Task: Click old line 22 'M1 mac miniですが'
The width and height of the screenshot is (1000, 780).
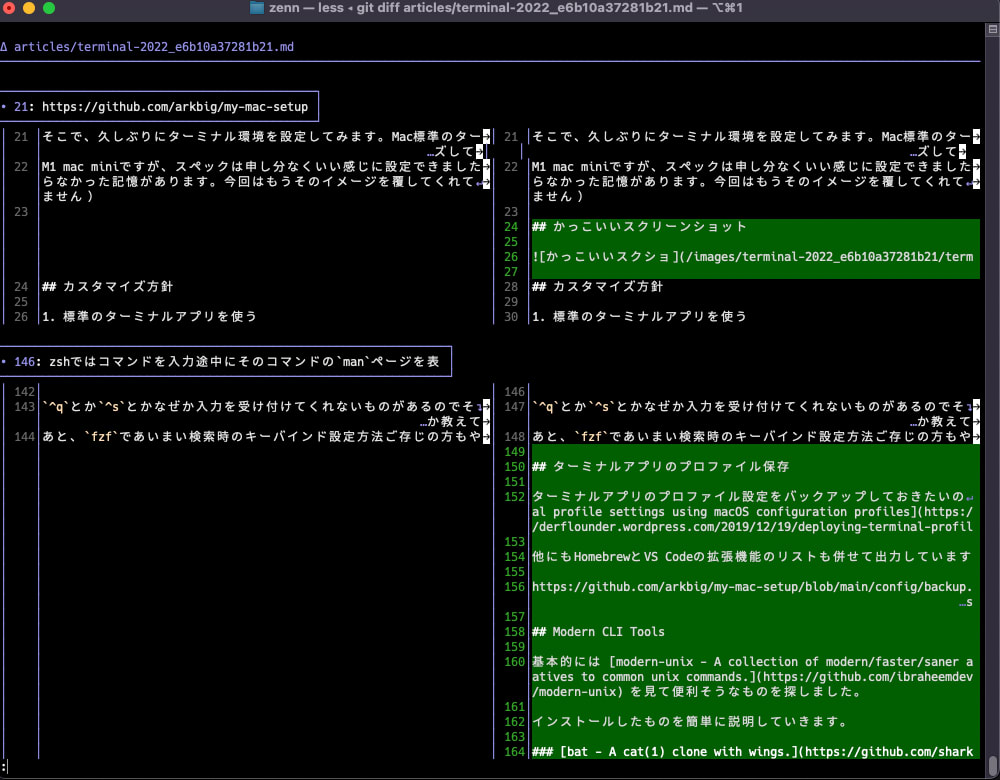Action: [x=262, y=166]
